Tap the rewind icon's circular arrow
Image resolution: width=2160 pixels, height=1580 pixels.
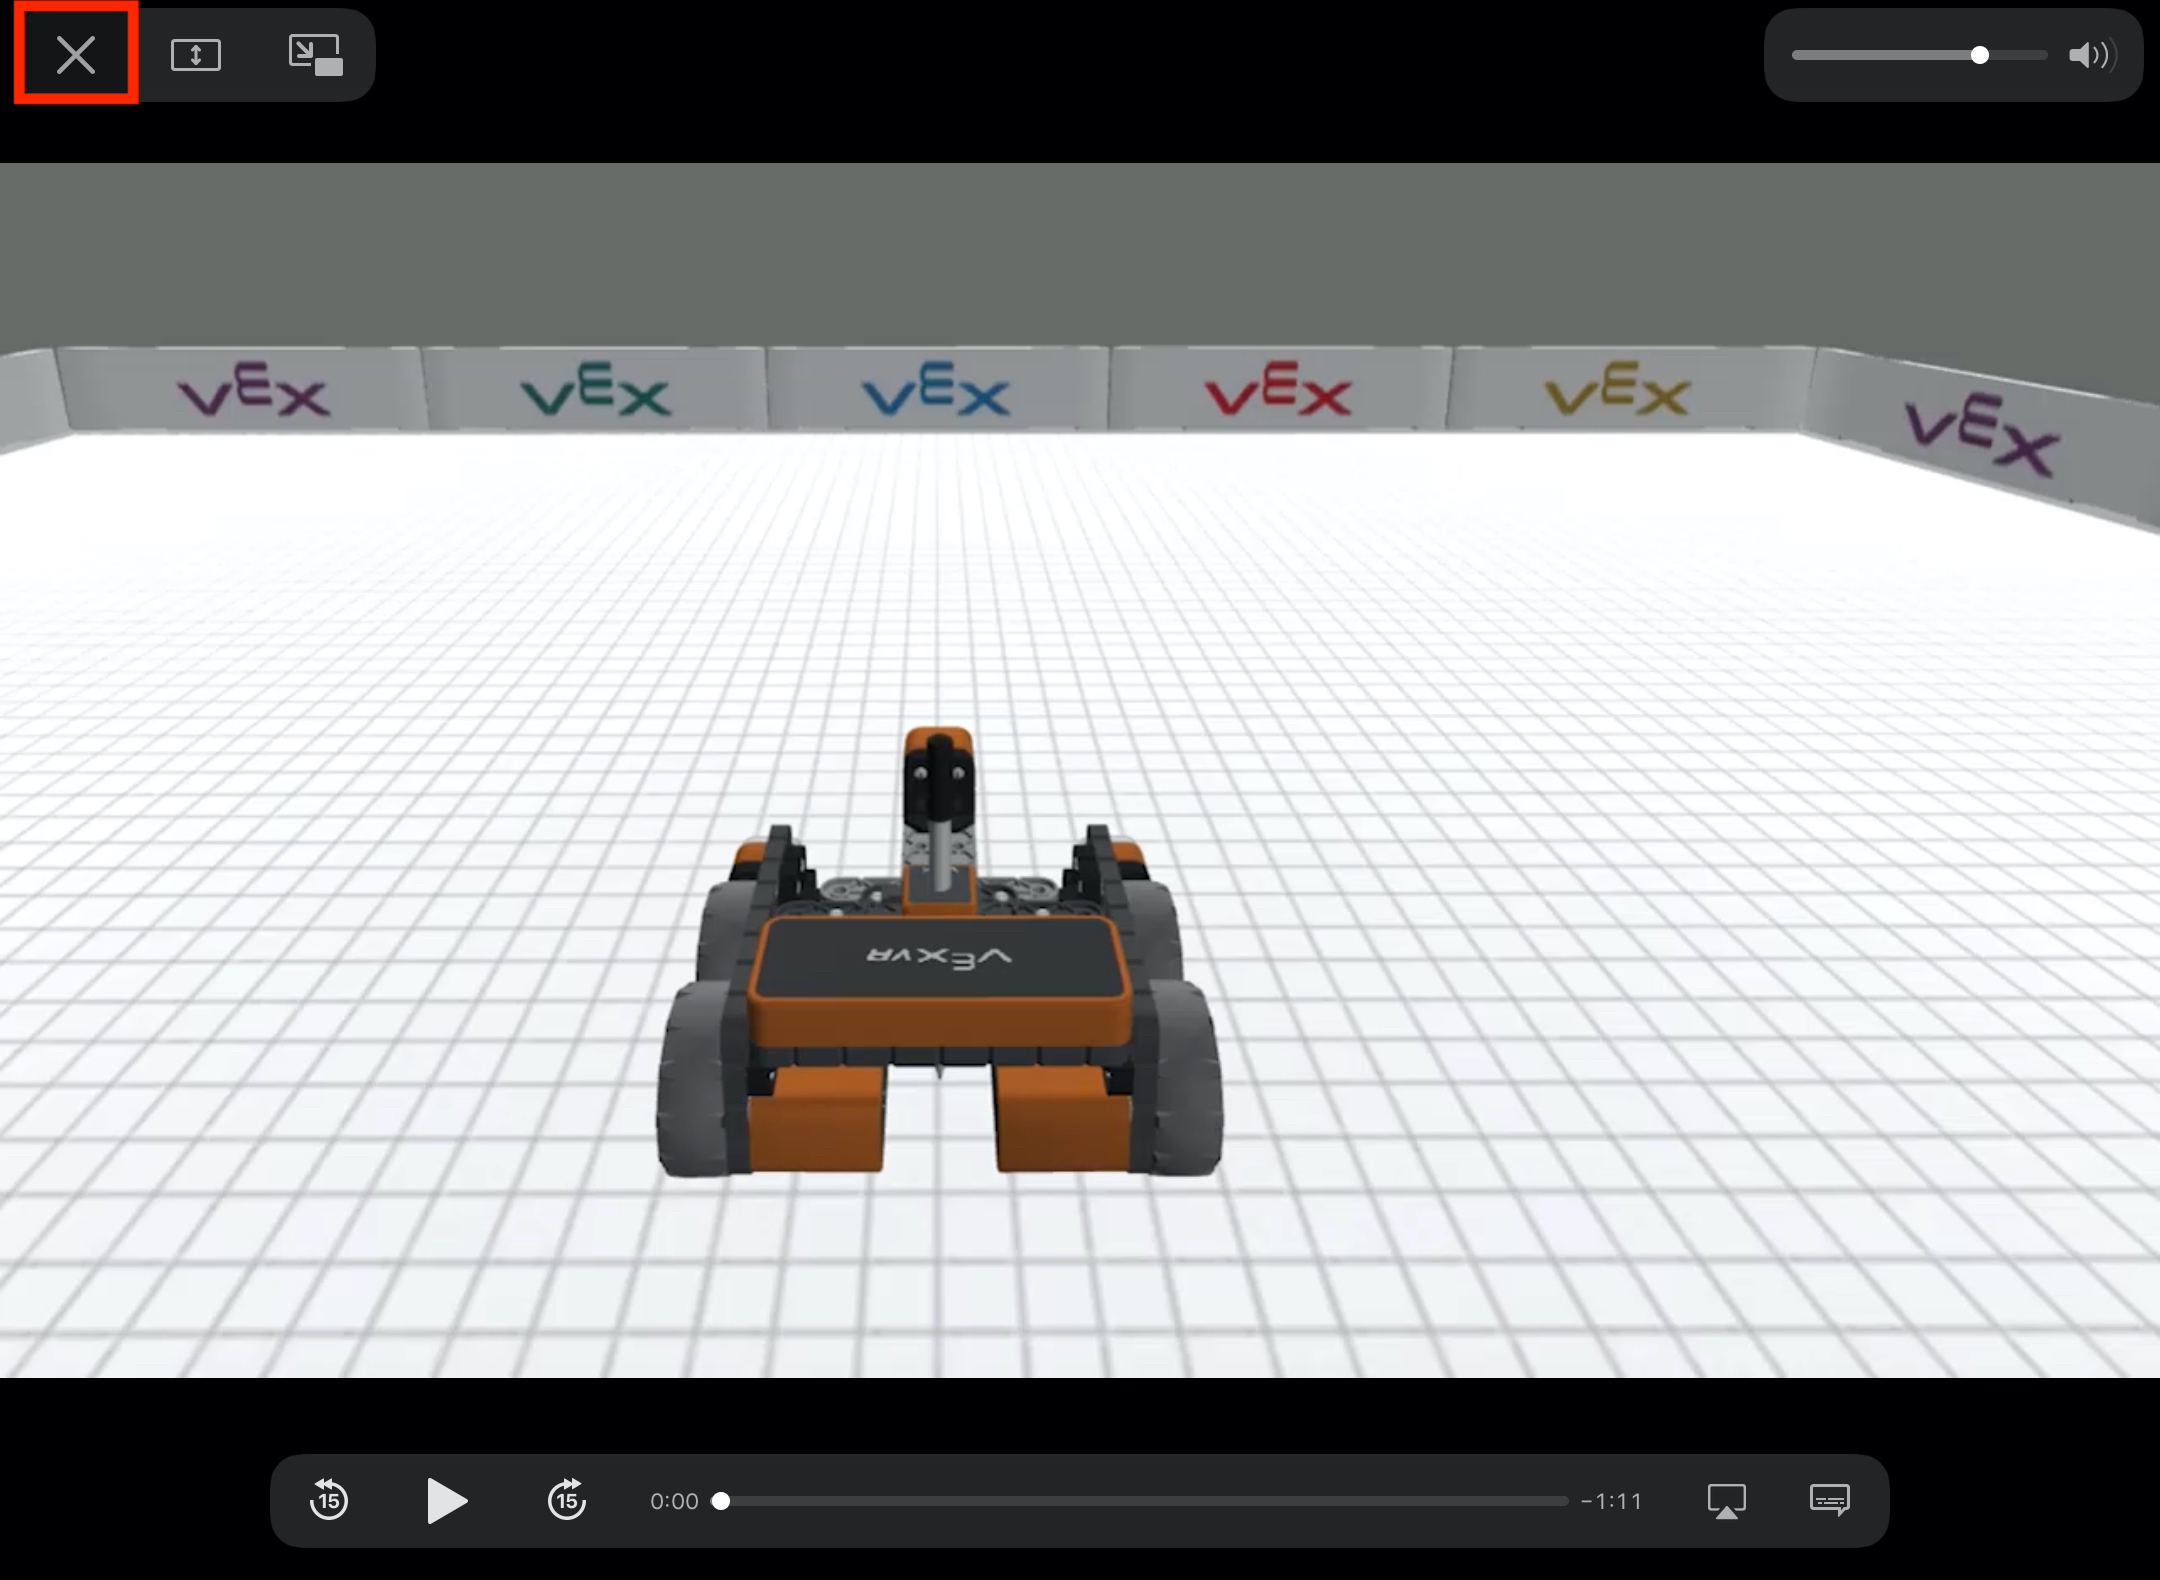329,1500
